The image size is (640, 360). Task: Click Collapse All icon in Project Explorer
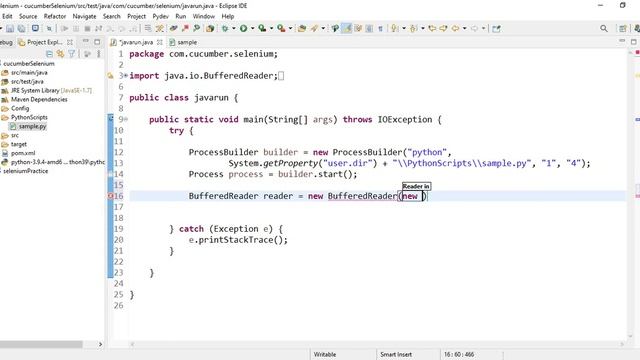(49, 54)
